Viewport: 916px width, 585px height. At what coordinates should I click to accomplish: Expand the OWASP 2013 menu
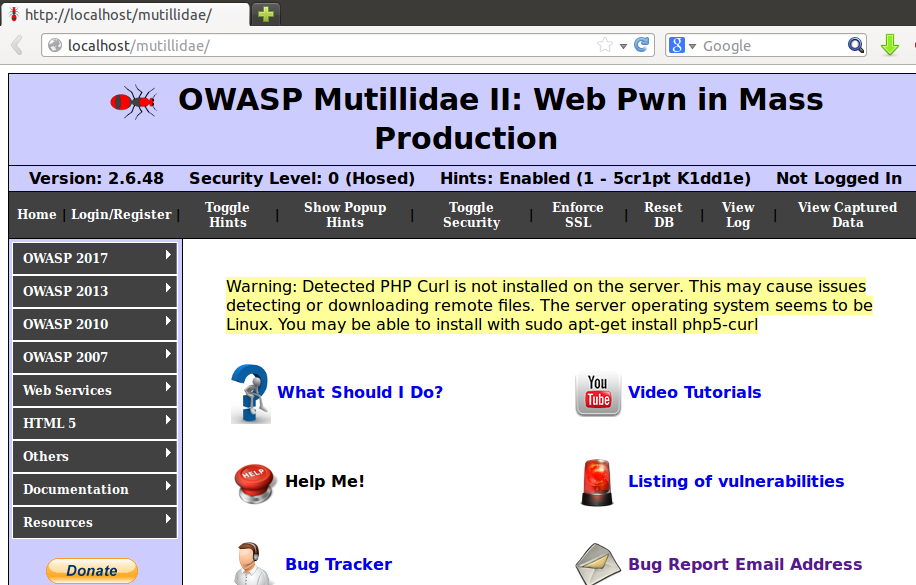(x=95, y=291)
